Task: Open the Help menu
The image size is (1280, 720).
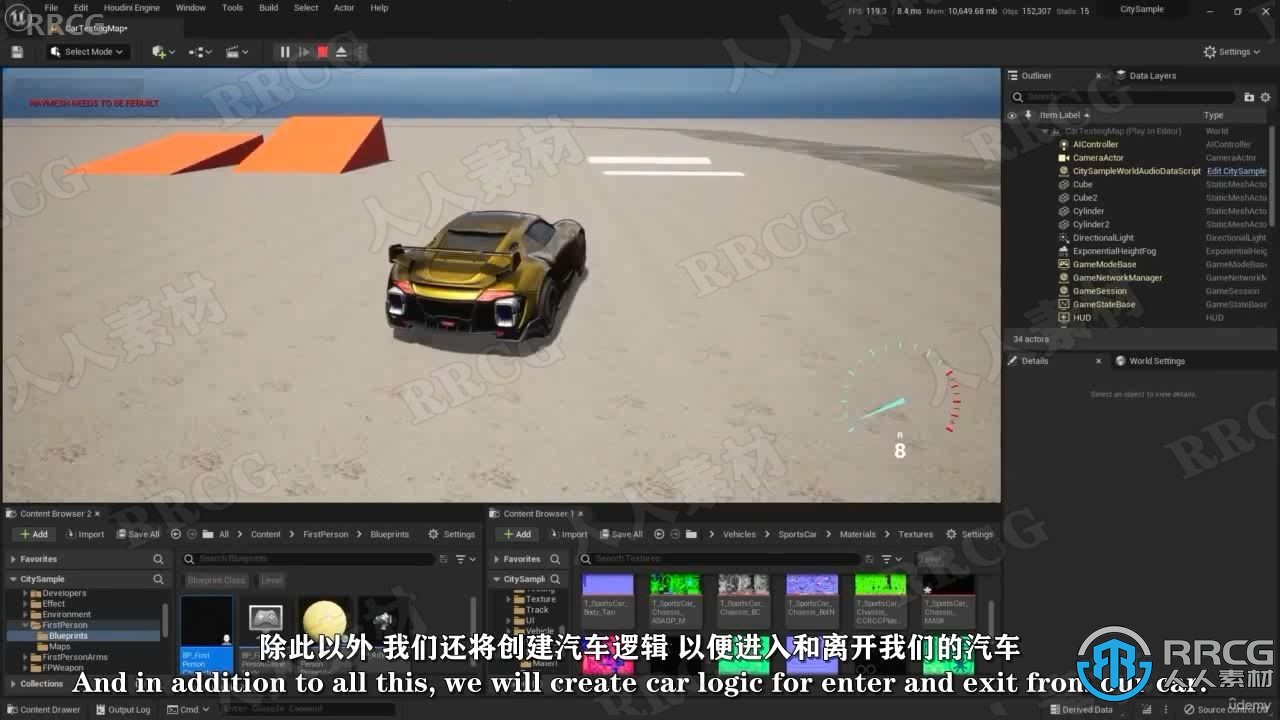Action: point(379,8)
